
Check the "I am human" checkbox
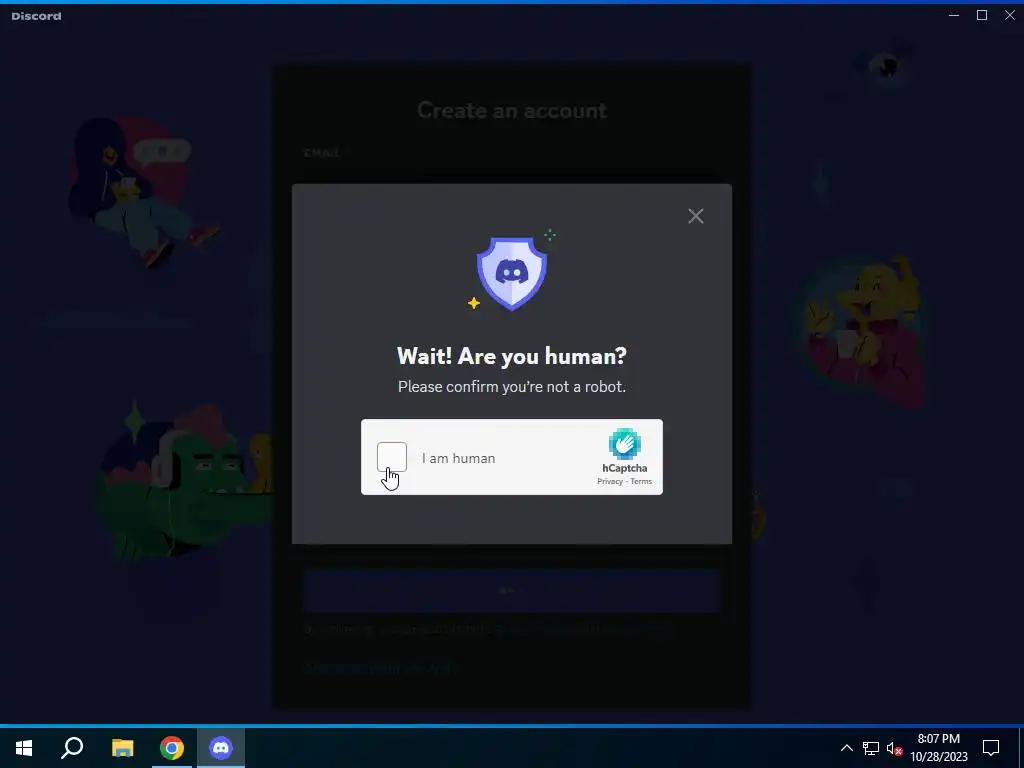392,457
